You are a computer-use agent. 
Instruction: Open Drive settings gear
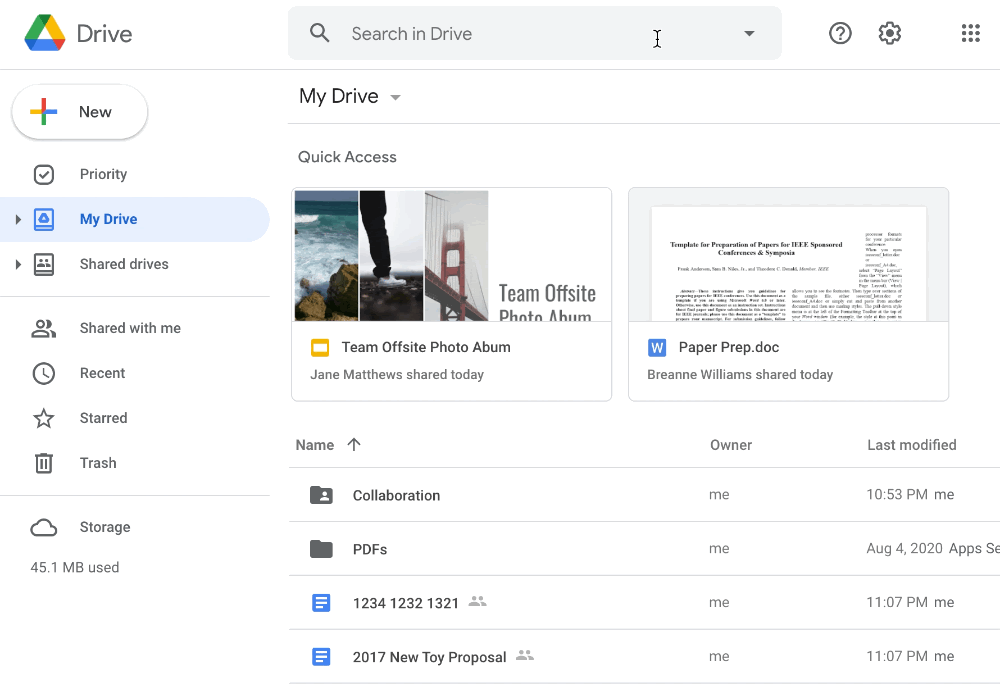pos(889,33)
